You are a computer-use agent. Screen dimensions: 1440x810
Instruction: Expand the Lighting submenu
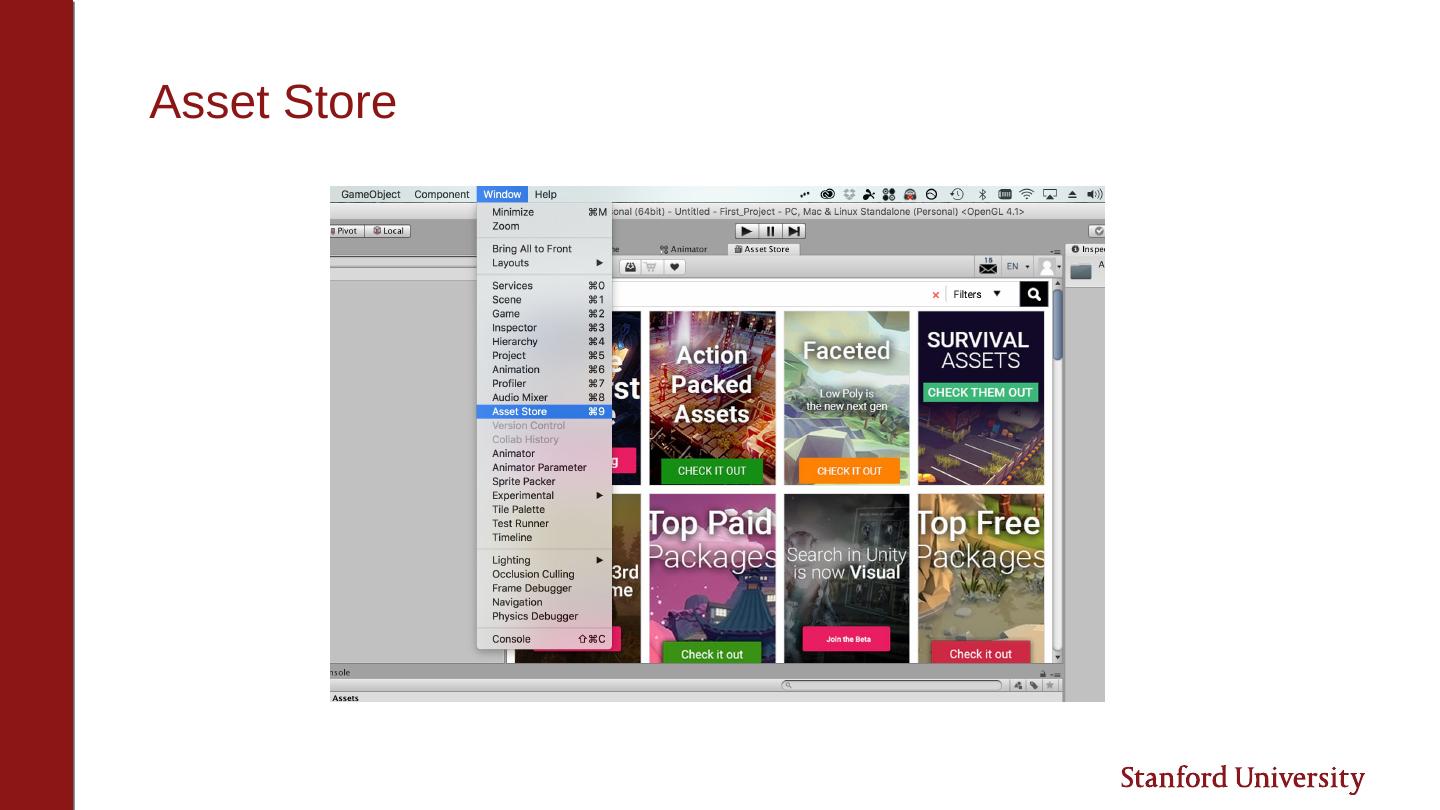(x=544, y=561)
